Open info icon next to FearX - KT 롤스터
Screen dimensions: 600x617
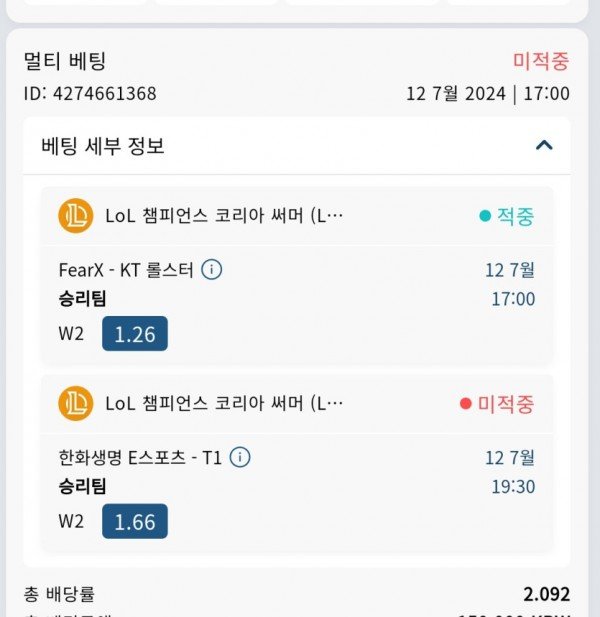[x=212, y=270]
